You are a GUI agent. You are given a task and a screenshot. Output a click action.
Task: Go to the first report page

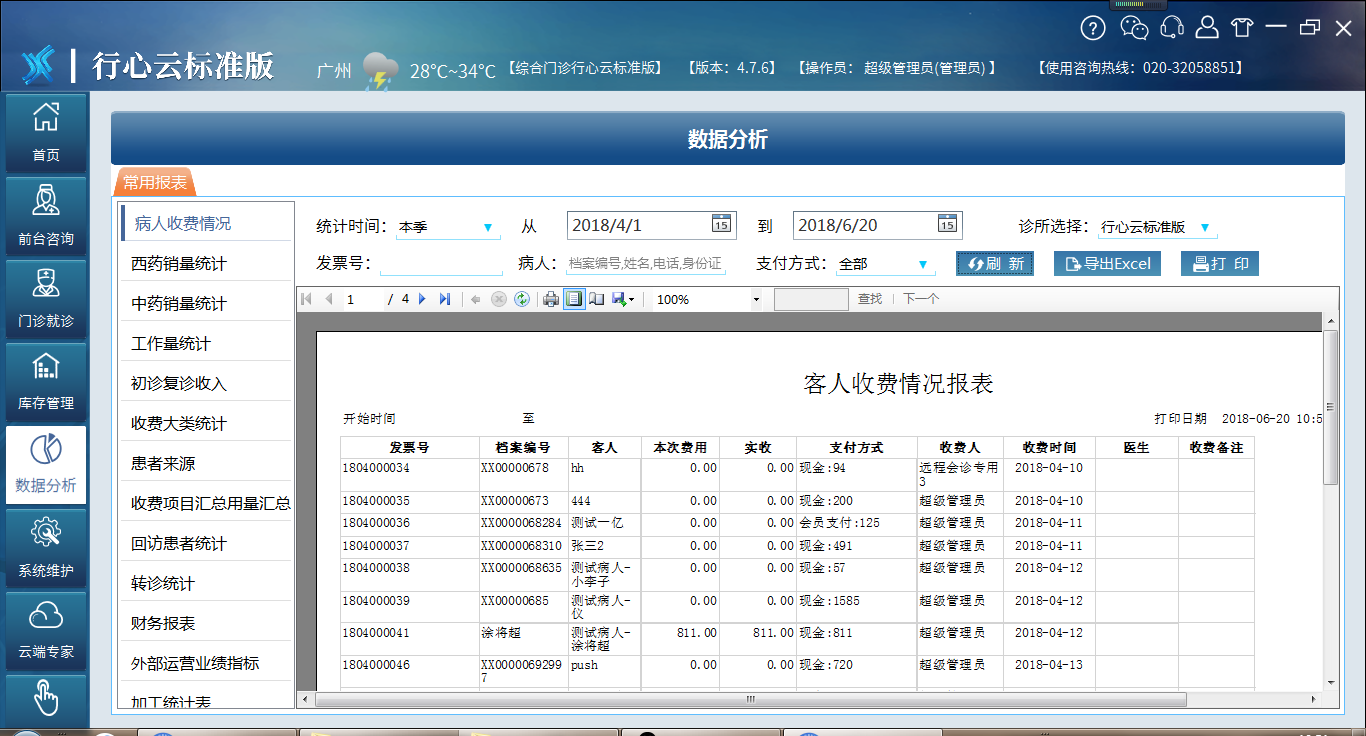tap(306, 299)
